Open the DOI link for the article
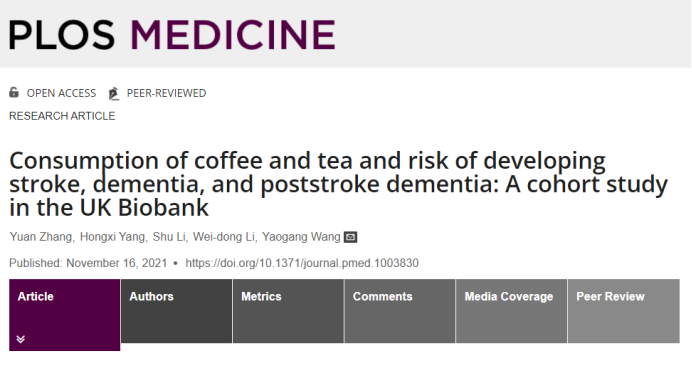Image resolution: width=692 pixels, height=366 pixels. pos(302,263)
